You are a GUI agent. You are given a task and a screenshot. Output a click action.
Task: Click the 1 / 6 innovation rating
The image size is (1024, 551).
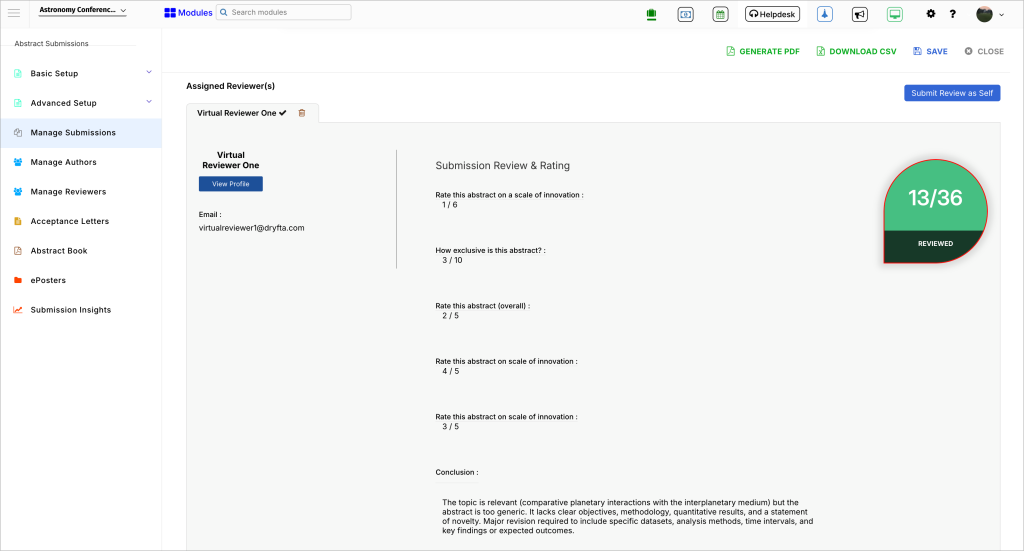(449, 205)
